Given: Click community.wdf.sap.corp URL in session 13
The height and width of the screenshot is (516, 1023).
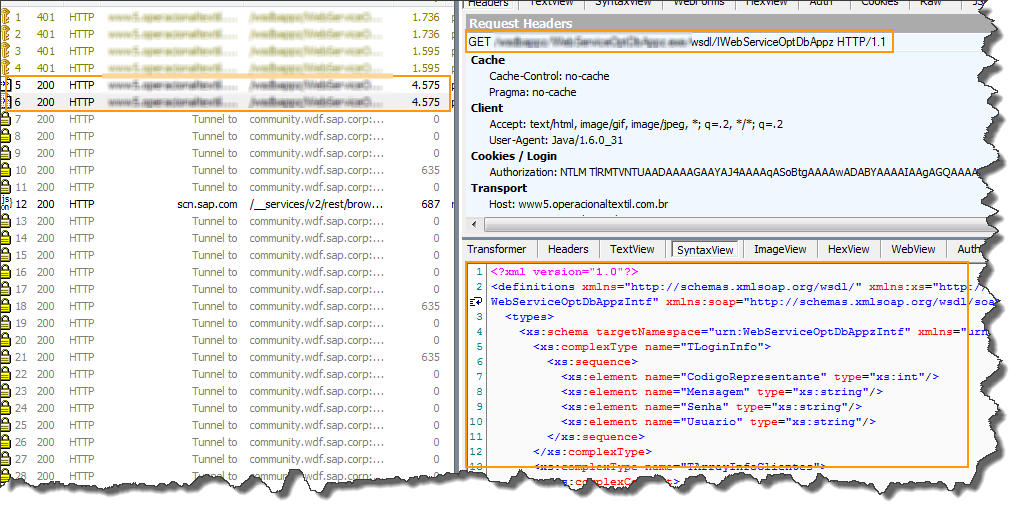Looking at the screenshot, I should 316,220.
